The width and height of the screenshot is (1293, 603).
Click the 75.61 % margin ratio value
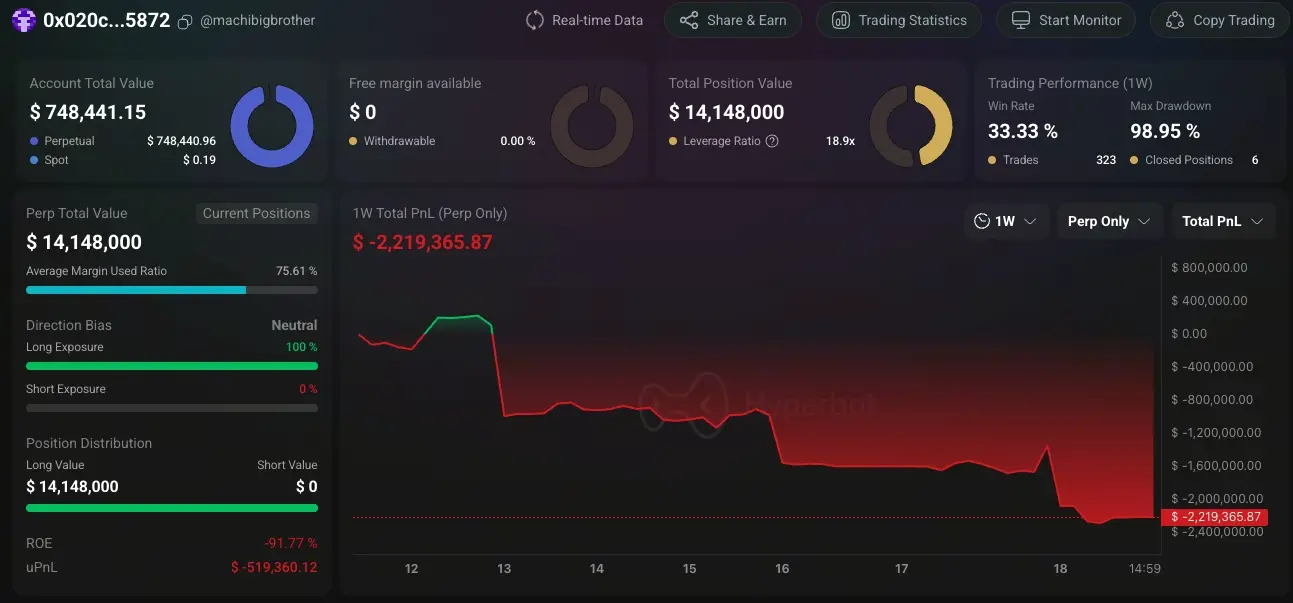(297, 271)
